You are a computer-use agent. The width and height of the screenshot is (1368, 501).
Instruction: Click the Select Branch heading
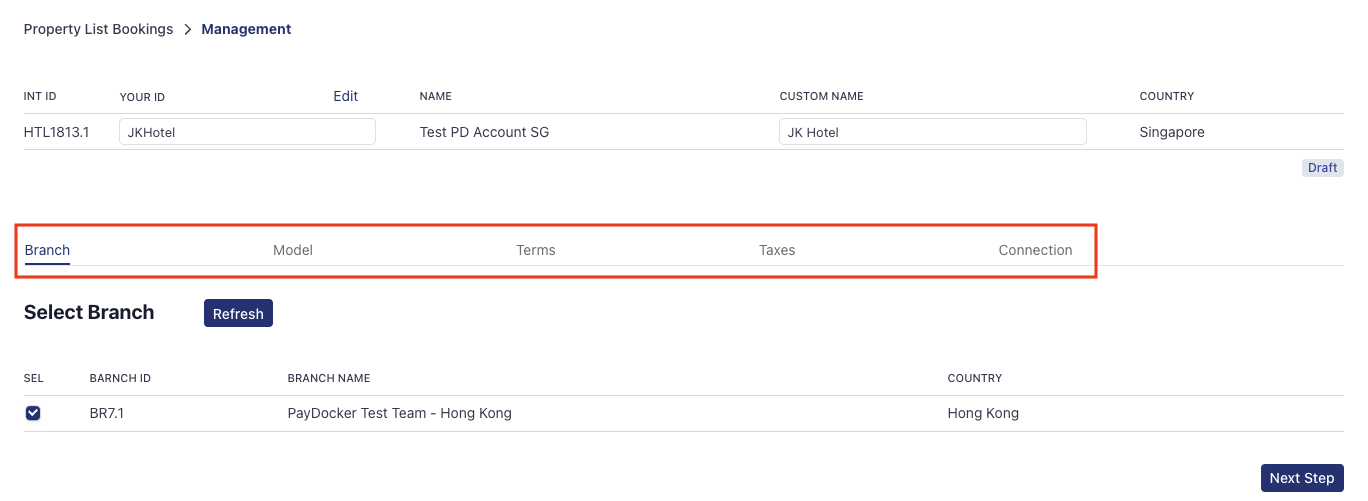tap(89, 312)
